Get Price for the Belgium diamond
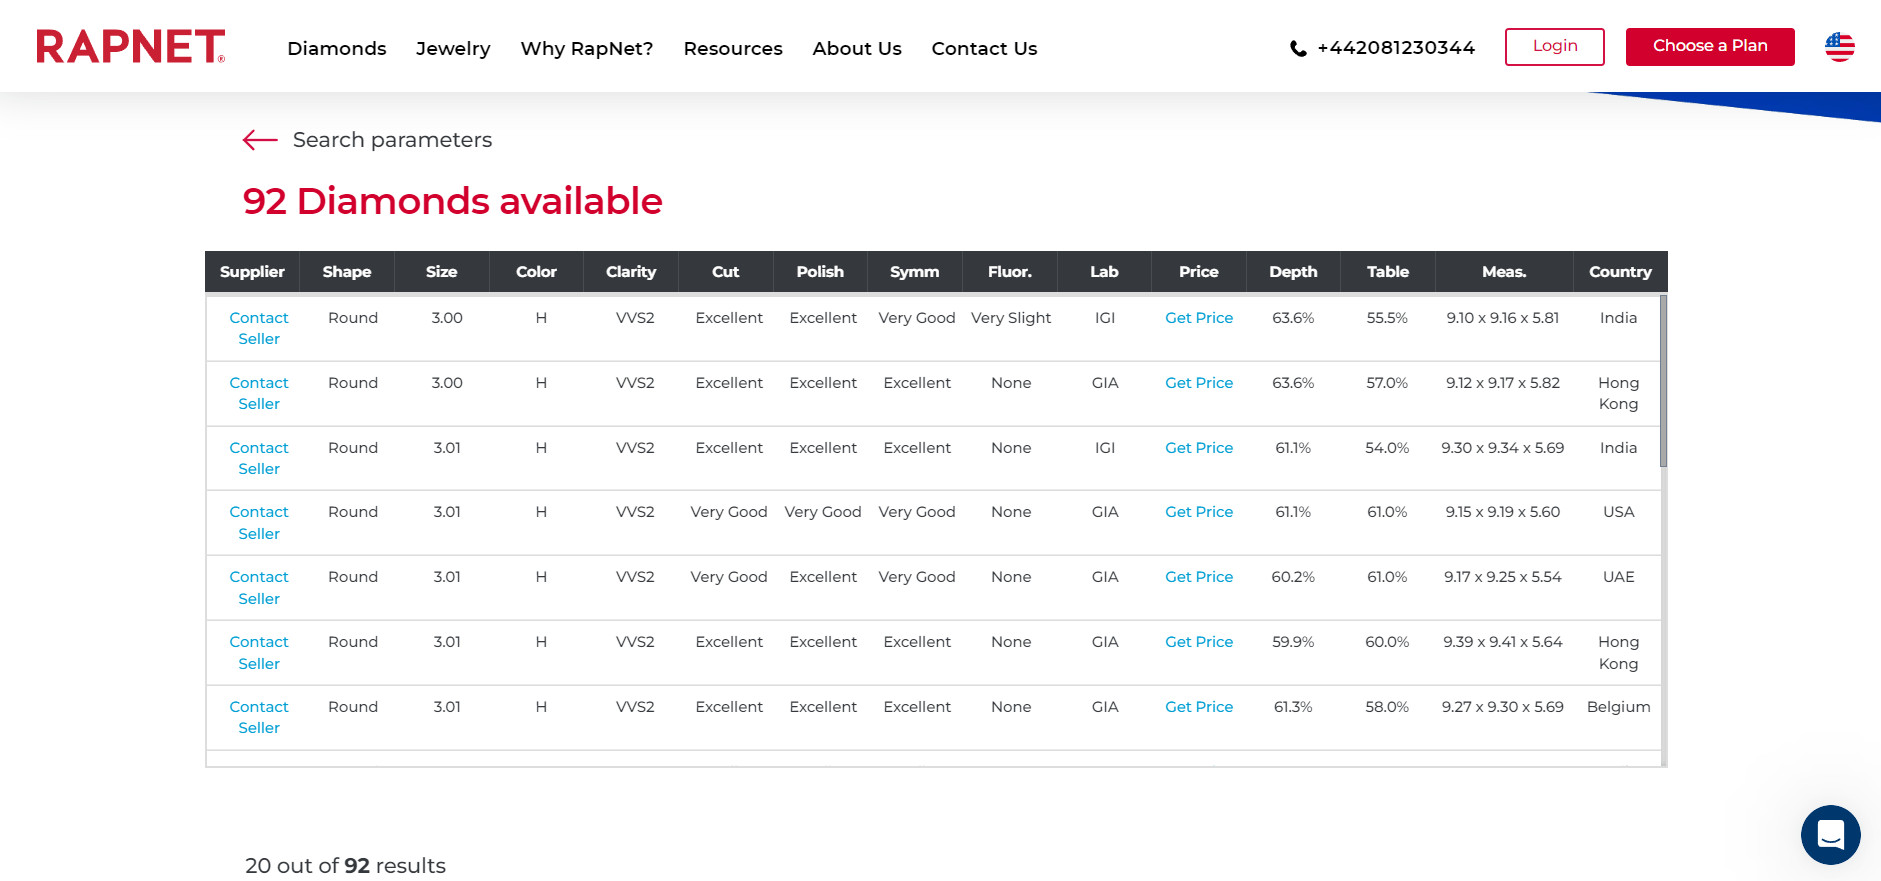This screenshot has width=1881, height=881. click(x=1199, y=707)
